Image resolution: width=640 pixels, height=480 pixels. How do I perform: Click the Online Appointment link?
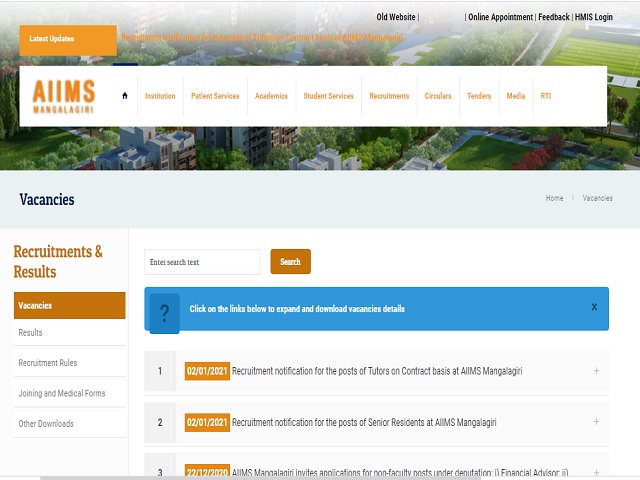[x=500, y=17]
